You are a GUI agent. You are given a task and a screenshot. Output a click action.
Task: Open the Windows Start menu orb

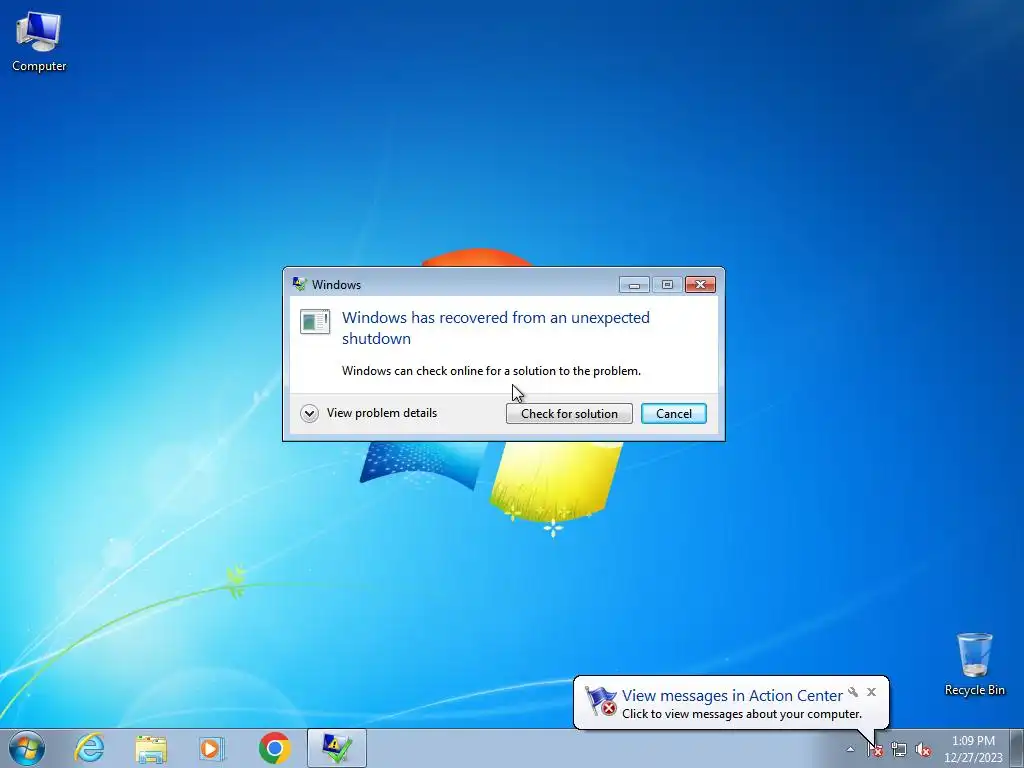pyautogui.click(x=27, y=748)
